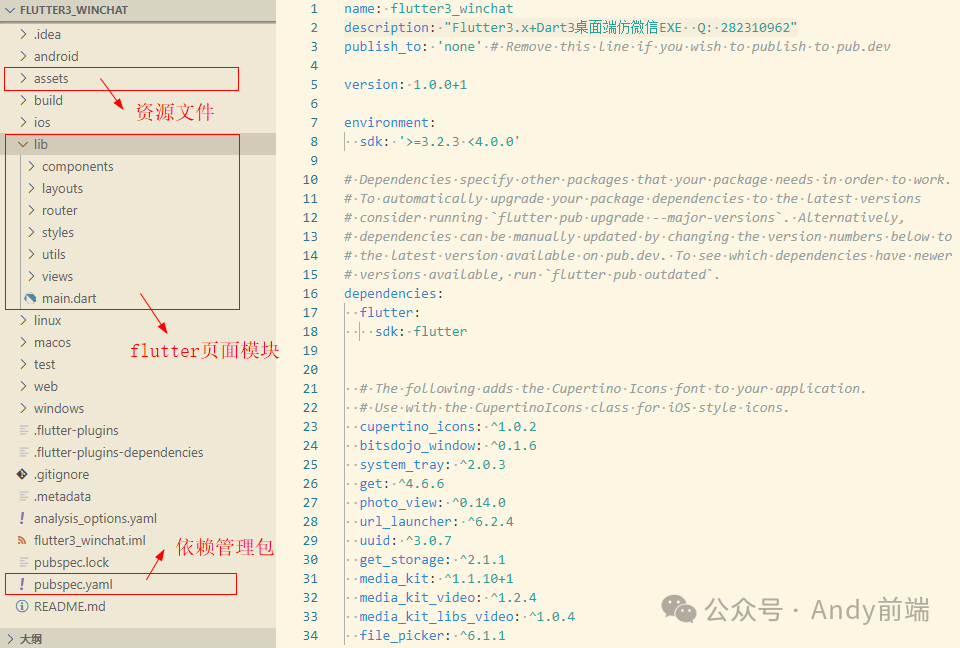
Task: Collapse the FLUTTER3_WINCHAT root folder chevron
Action: tap(10, 10)
